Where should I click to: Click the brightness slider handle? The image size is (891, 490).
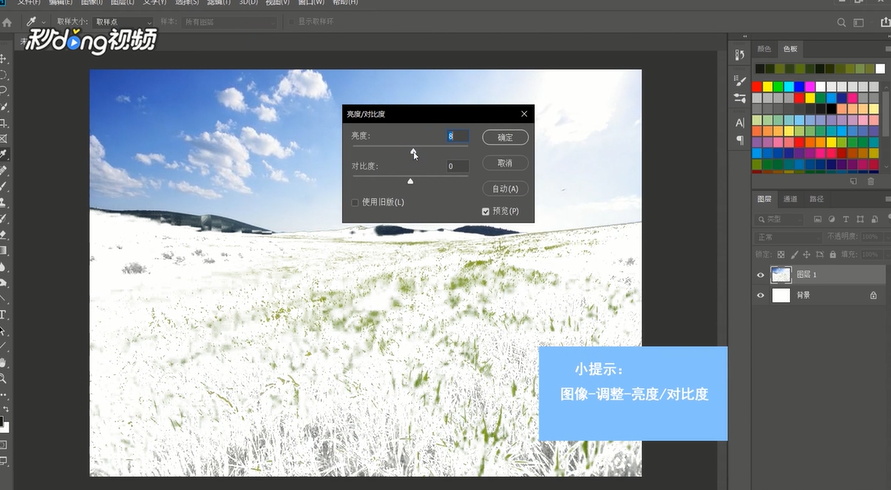click(414, 151)
